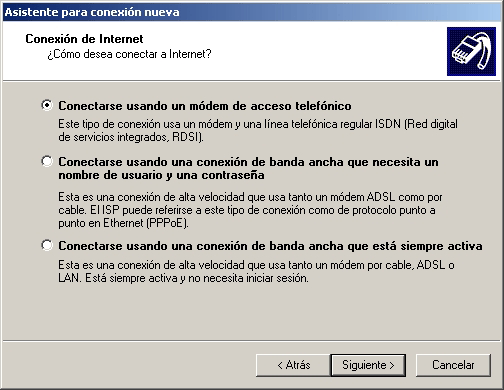Click 'LAN. Está siempre activa' description line
The image size is (504, 390).
click(183, 278)
